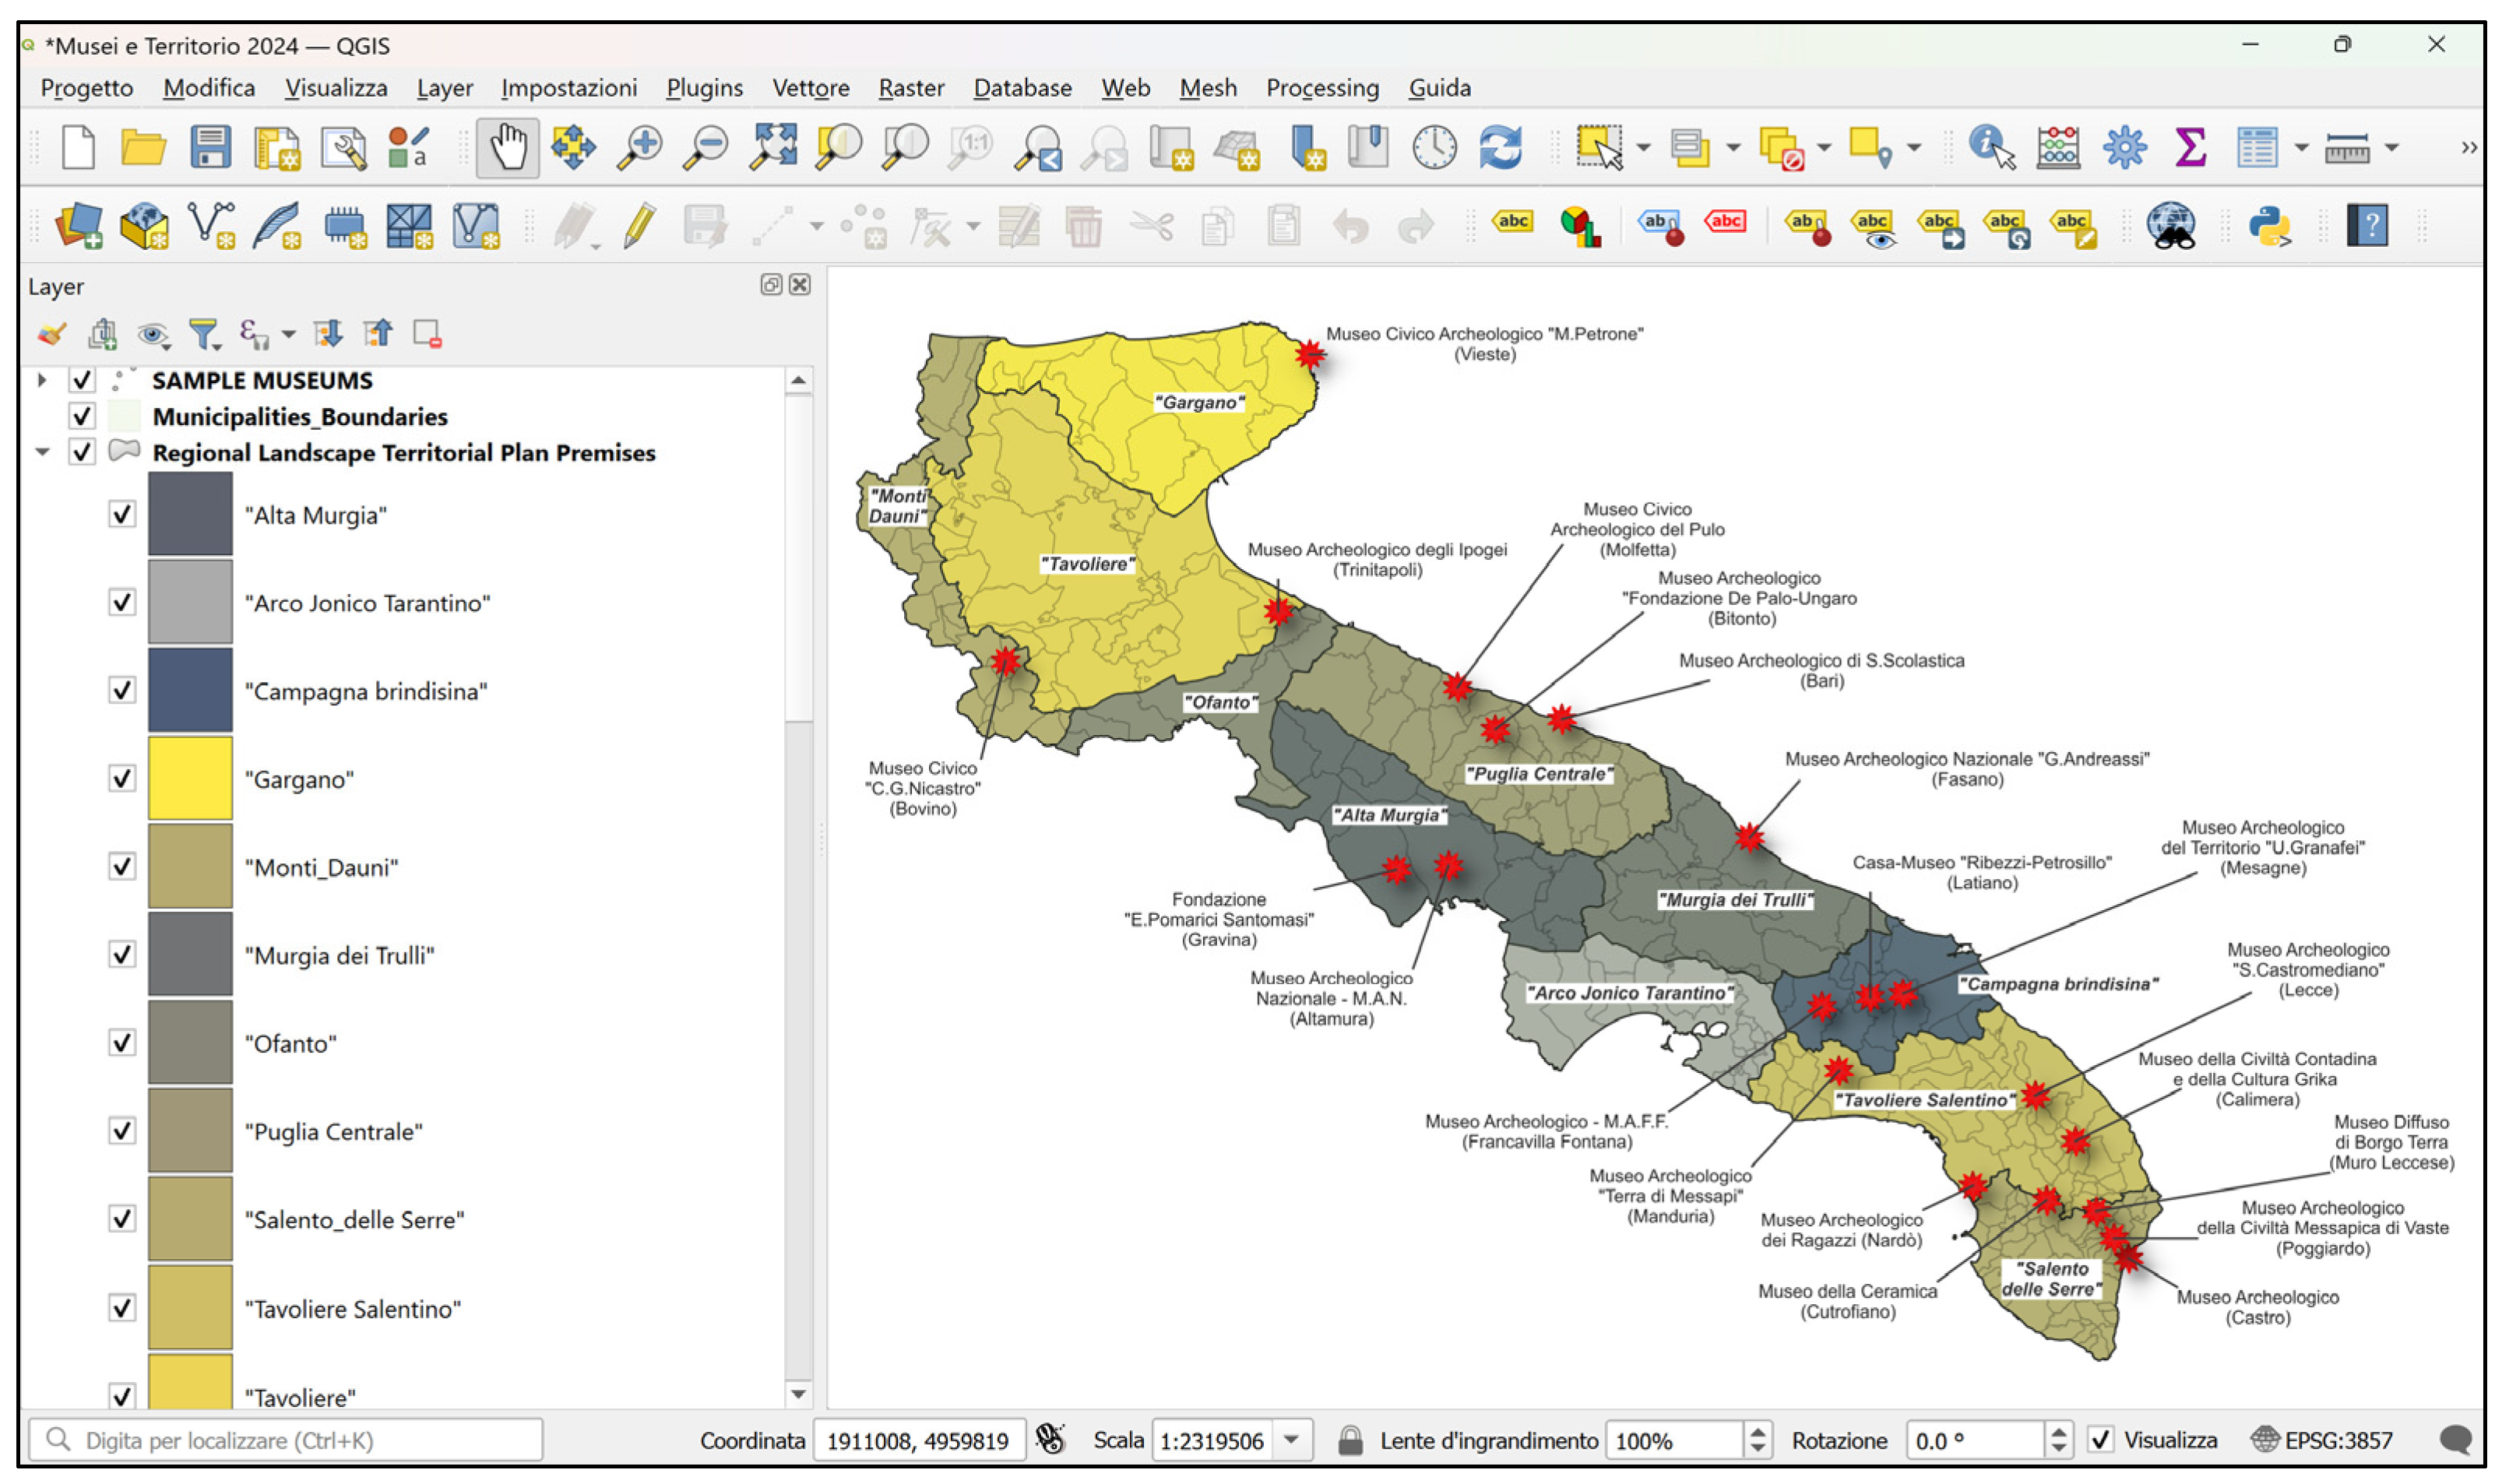Select the Pan Map hand tool

pyautogui.click(x=507, y=148)
